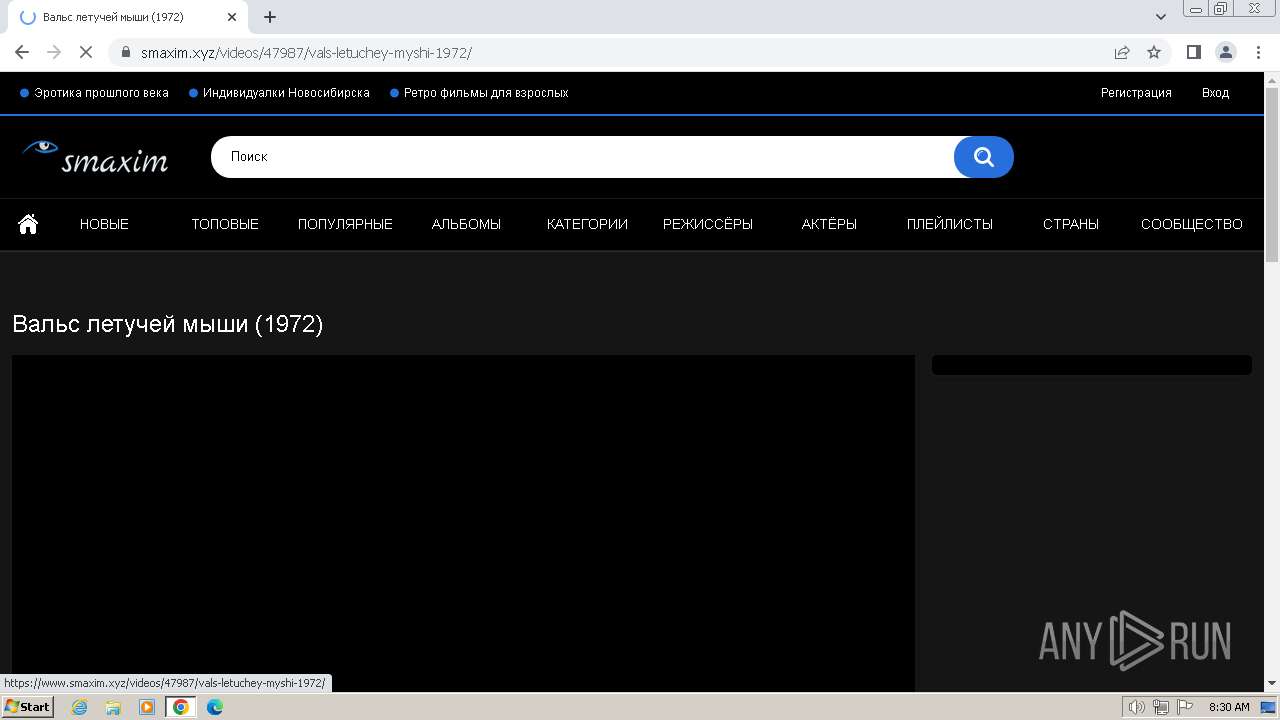
Task: Click the Эротика прошлого века link
Action: [101, 93]
